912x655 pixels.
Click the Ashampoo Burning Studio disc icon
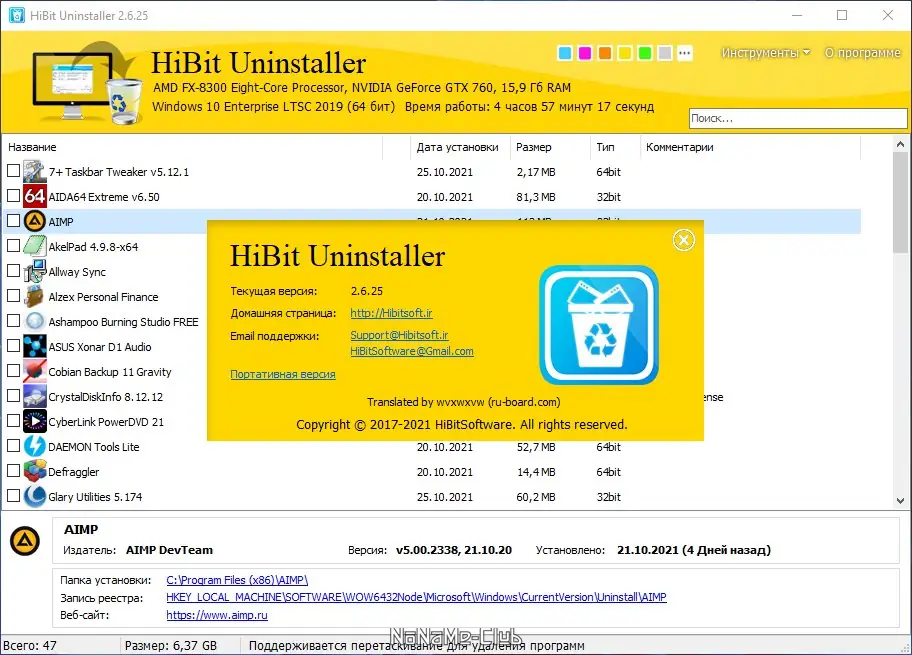pos(34,321)
